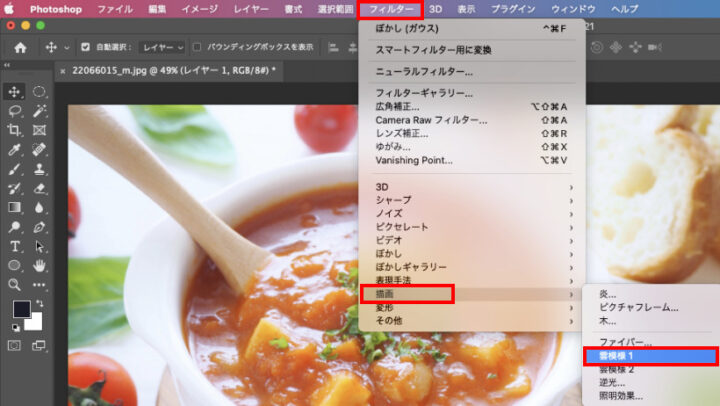720x406 pixels.
Task: Select the Eyedropper tool
Action: pyautogui.click(x=14, y=150)
